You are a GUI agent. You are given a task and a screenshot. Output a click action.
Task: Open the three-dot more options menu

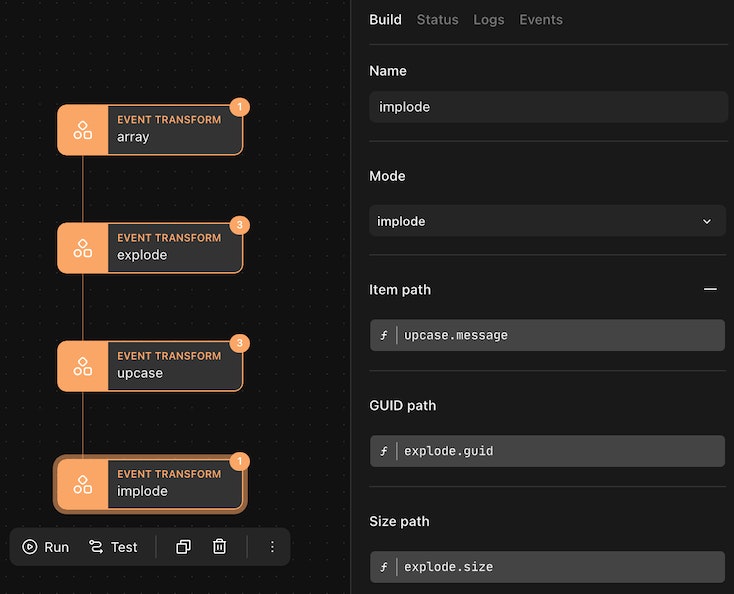click(x=272, y=547)
